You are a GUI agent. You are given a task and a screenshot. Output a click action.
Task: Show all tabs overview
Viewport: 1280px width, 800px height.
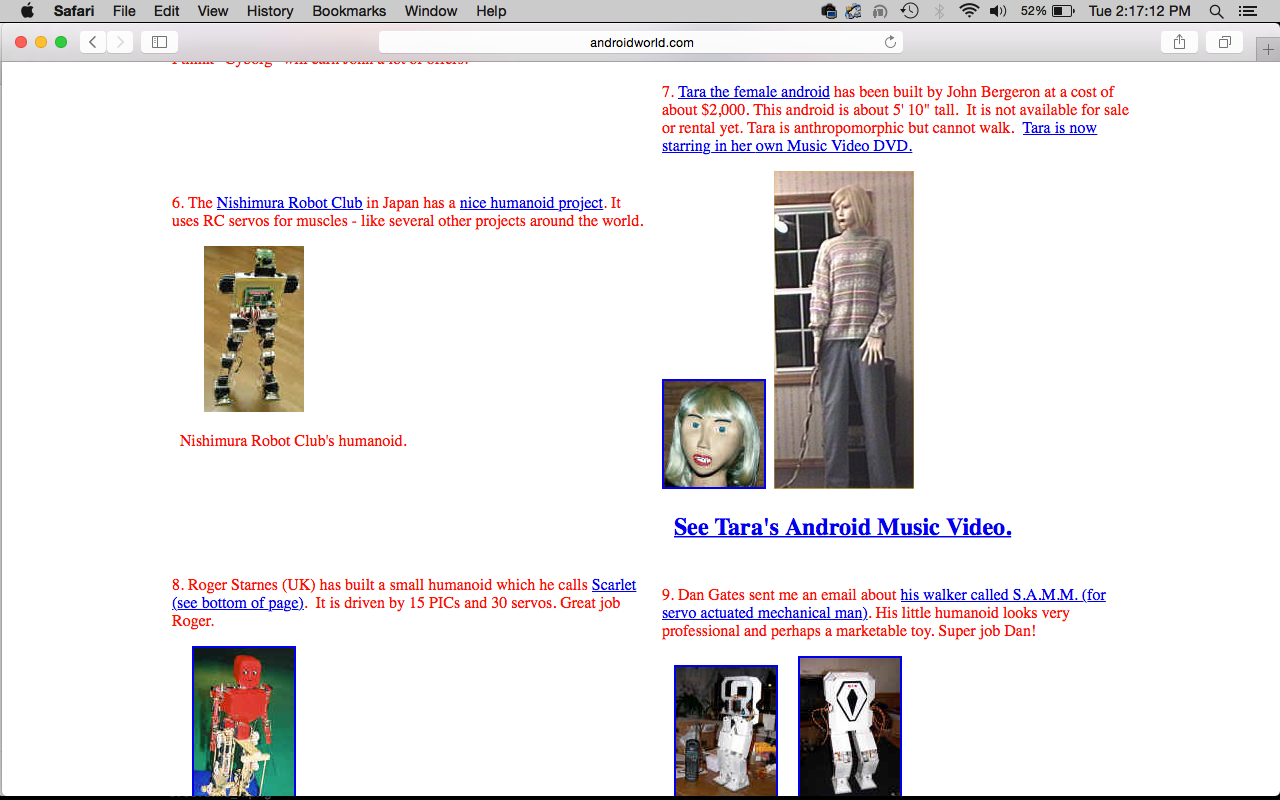1224,42
